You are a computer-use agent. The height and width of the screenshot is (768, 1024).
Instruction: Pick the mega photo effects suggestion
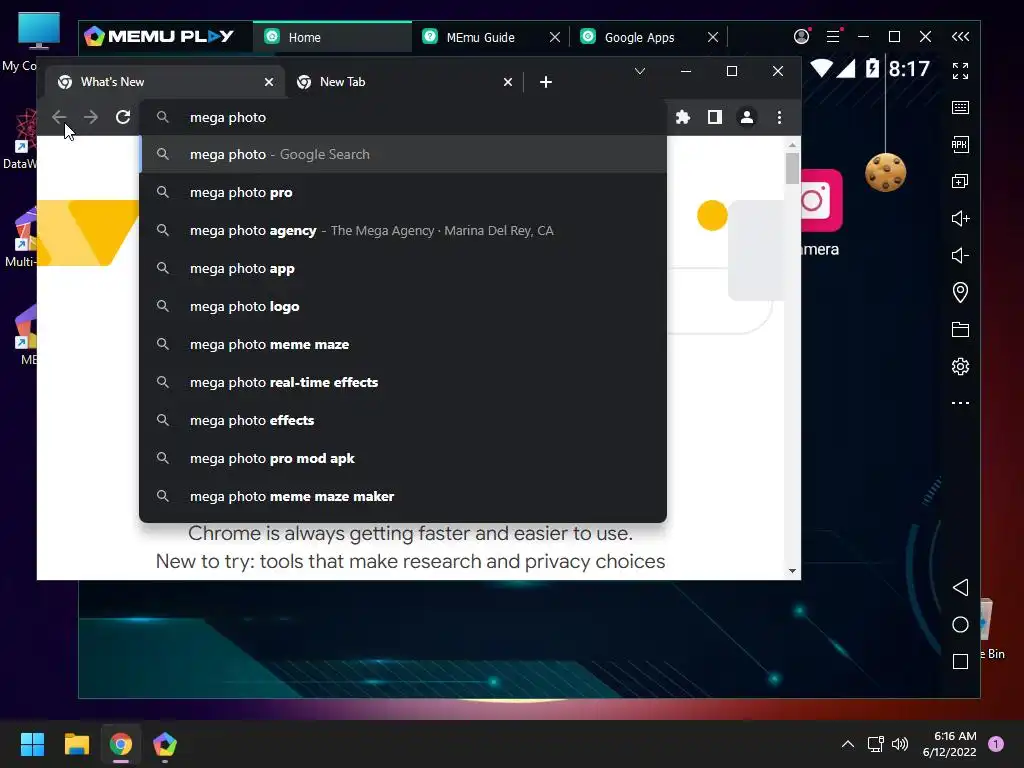point(403,420)
